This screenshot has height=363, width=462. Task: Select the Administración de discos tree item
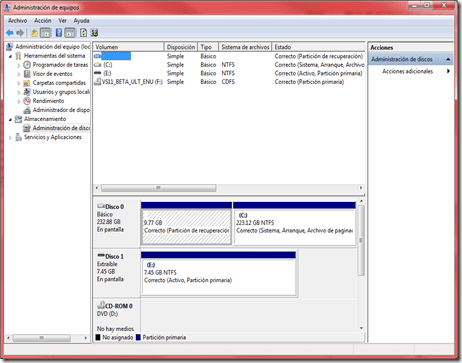(61, 128)
